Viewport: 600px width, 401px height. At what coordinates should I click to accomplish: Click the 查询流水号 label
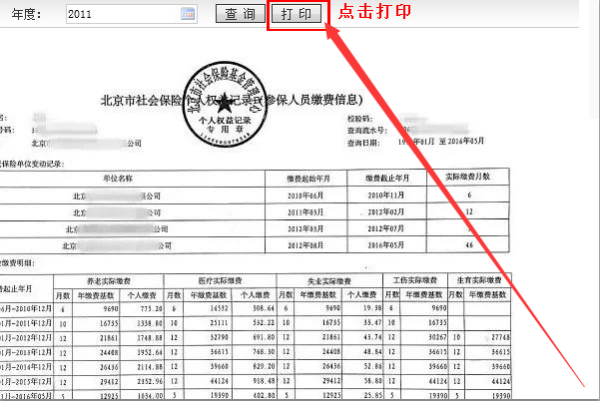tap(365, 131)
